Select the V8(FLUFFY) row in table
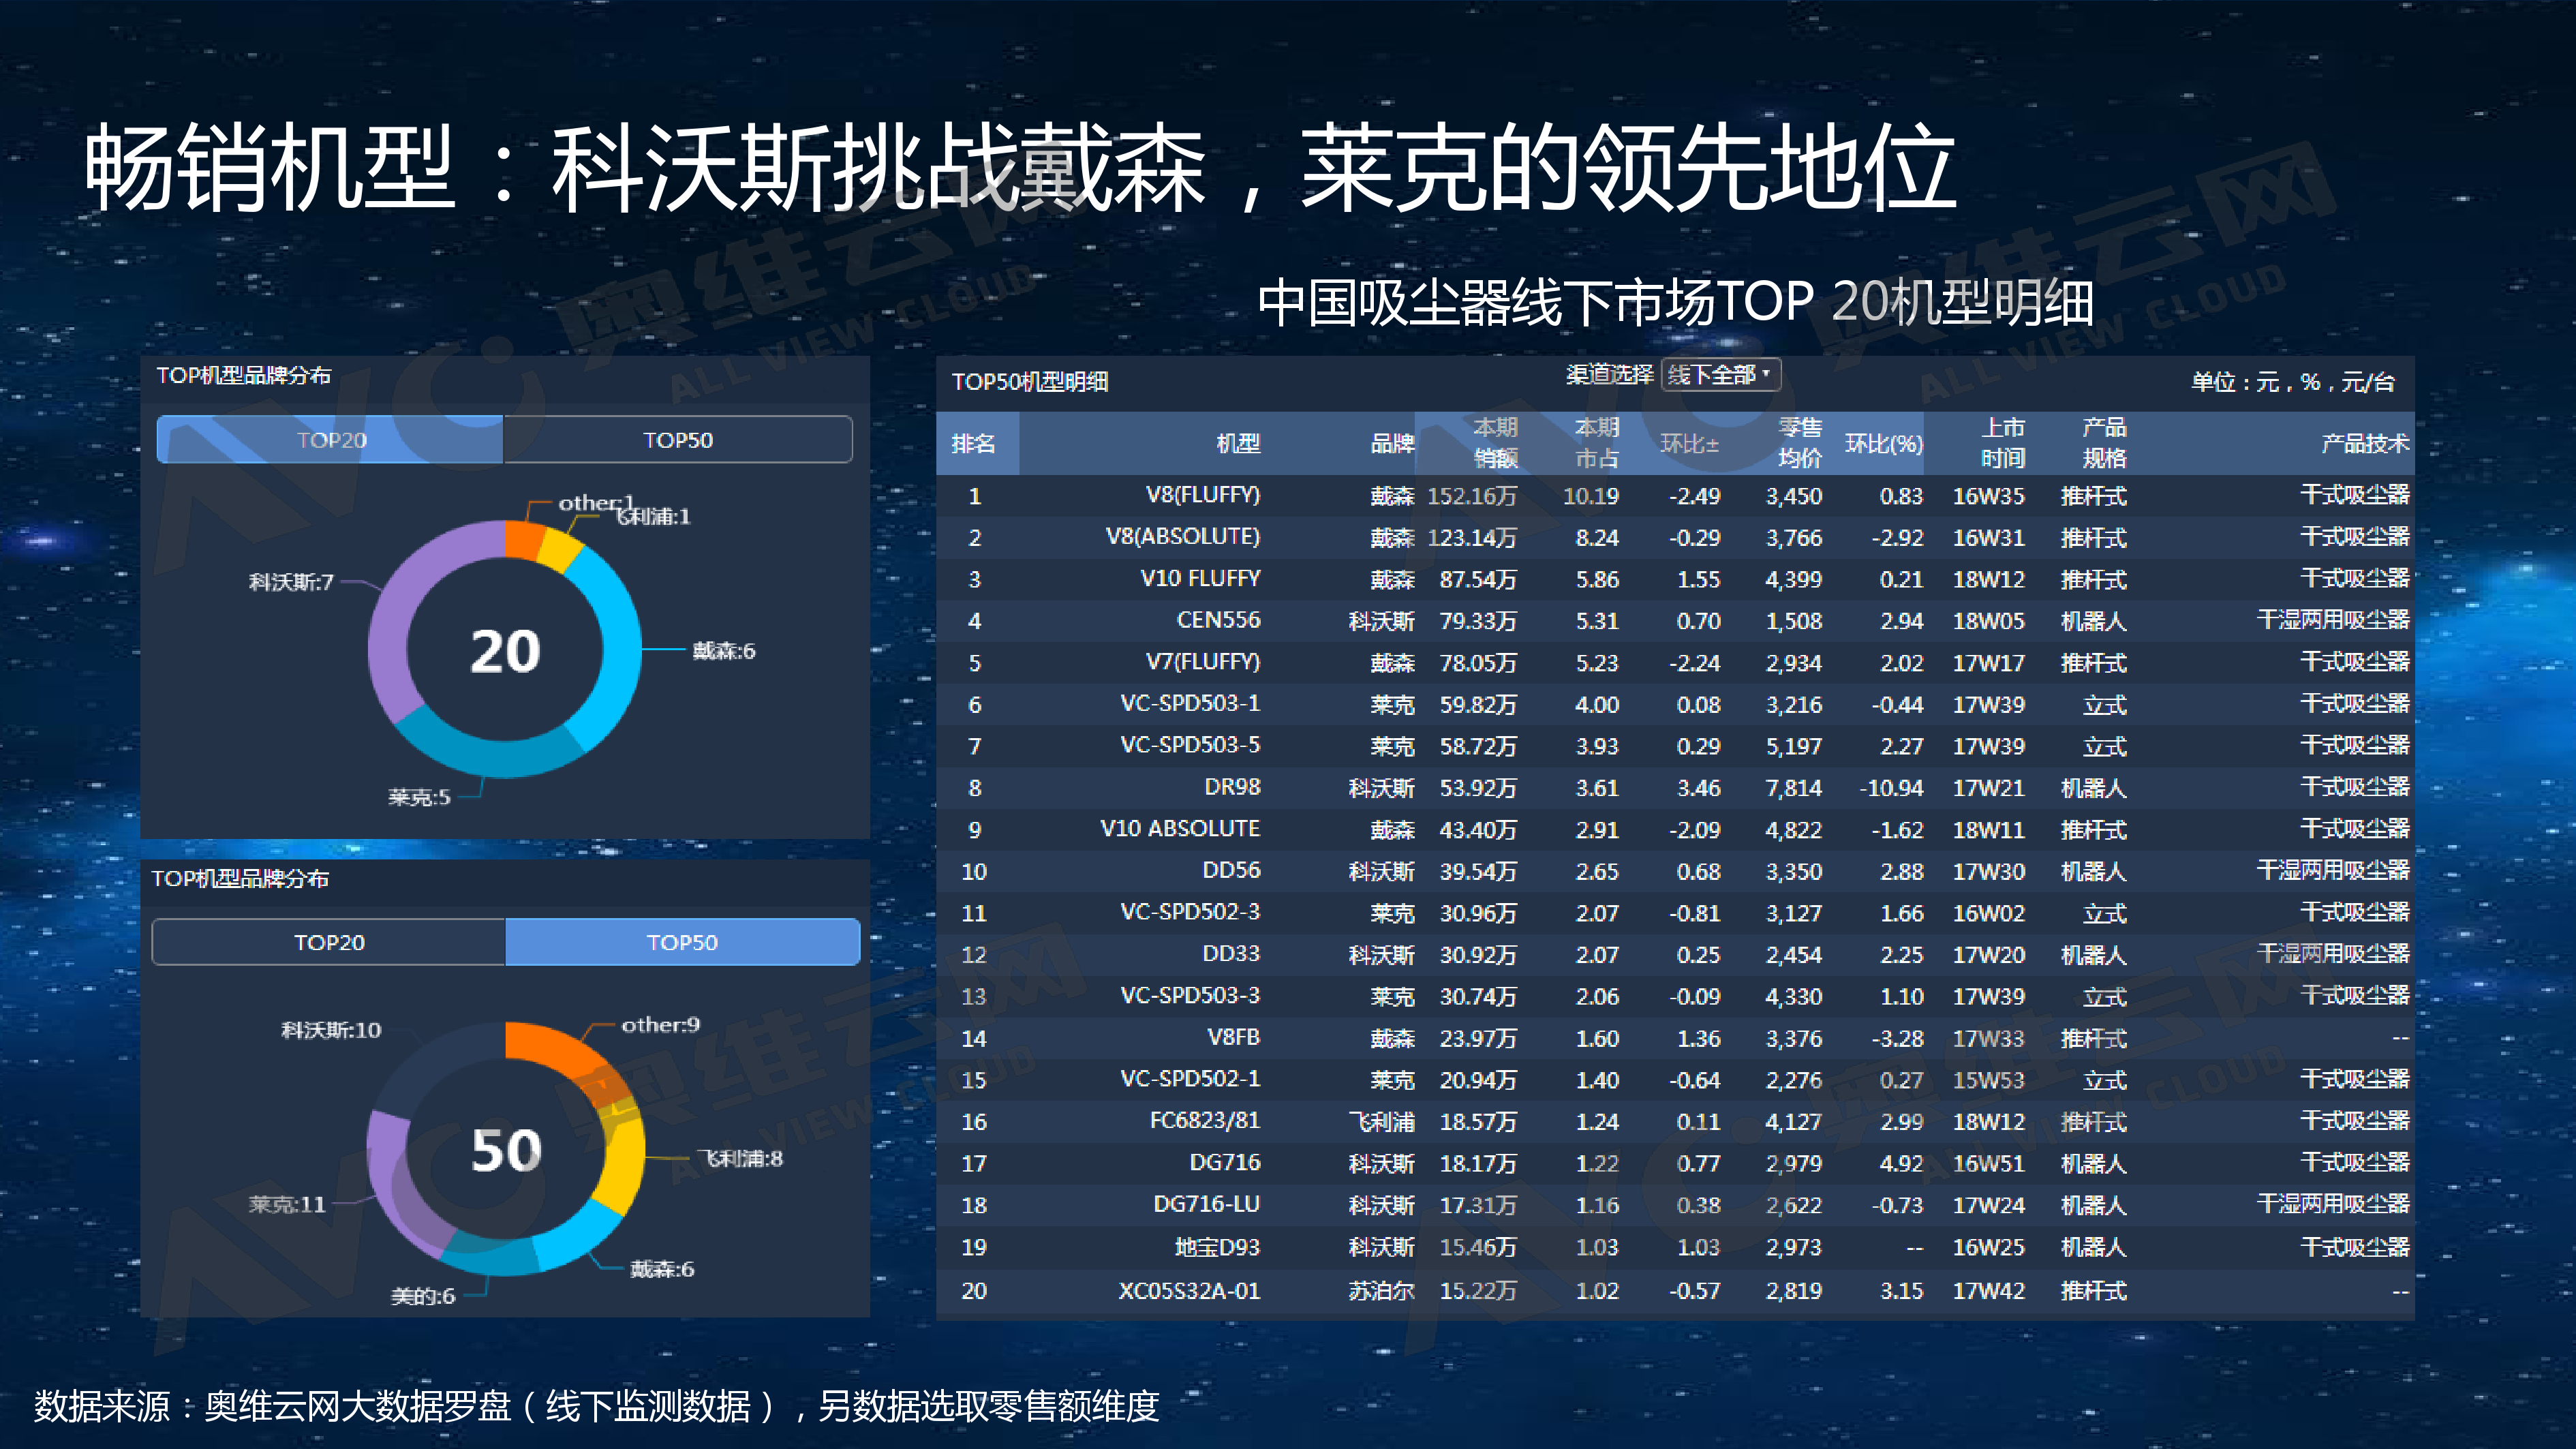The image size is (2576, 1449). [1203, 496]
